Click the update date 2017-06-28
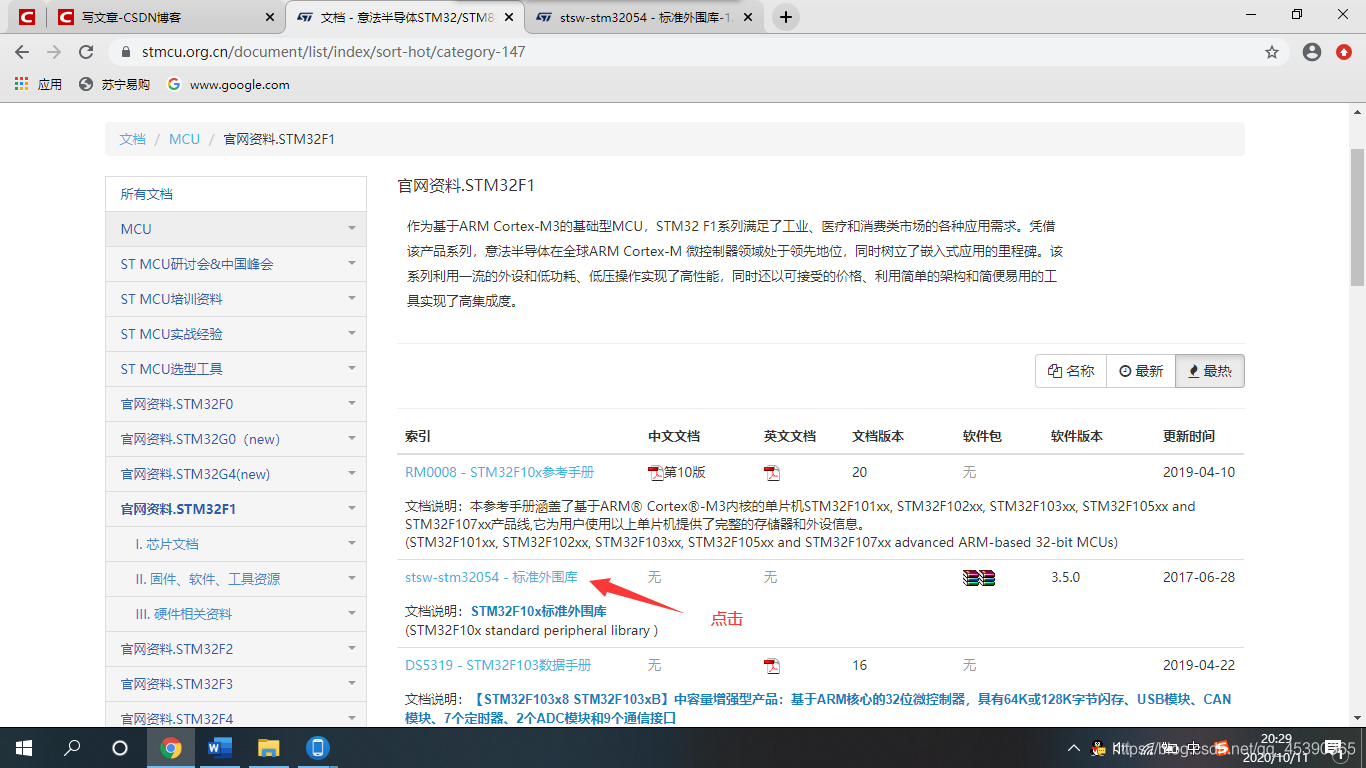This screenshot has width=1366, height=768. click(x=1199, y=577)
